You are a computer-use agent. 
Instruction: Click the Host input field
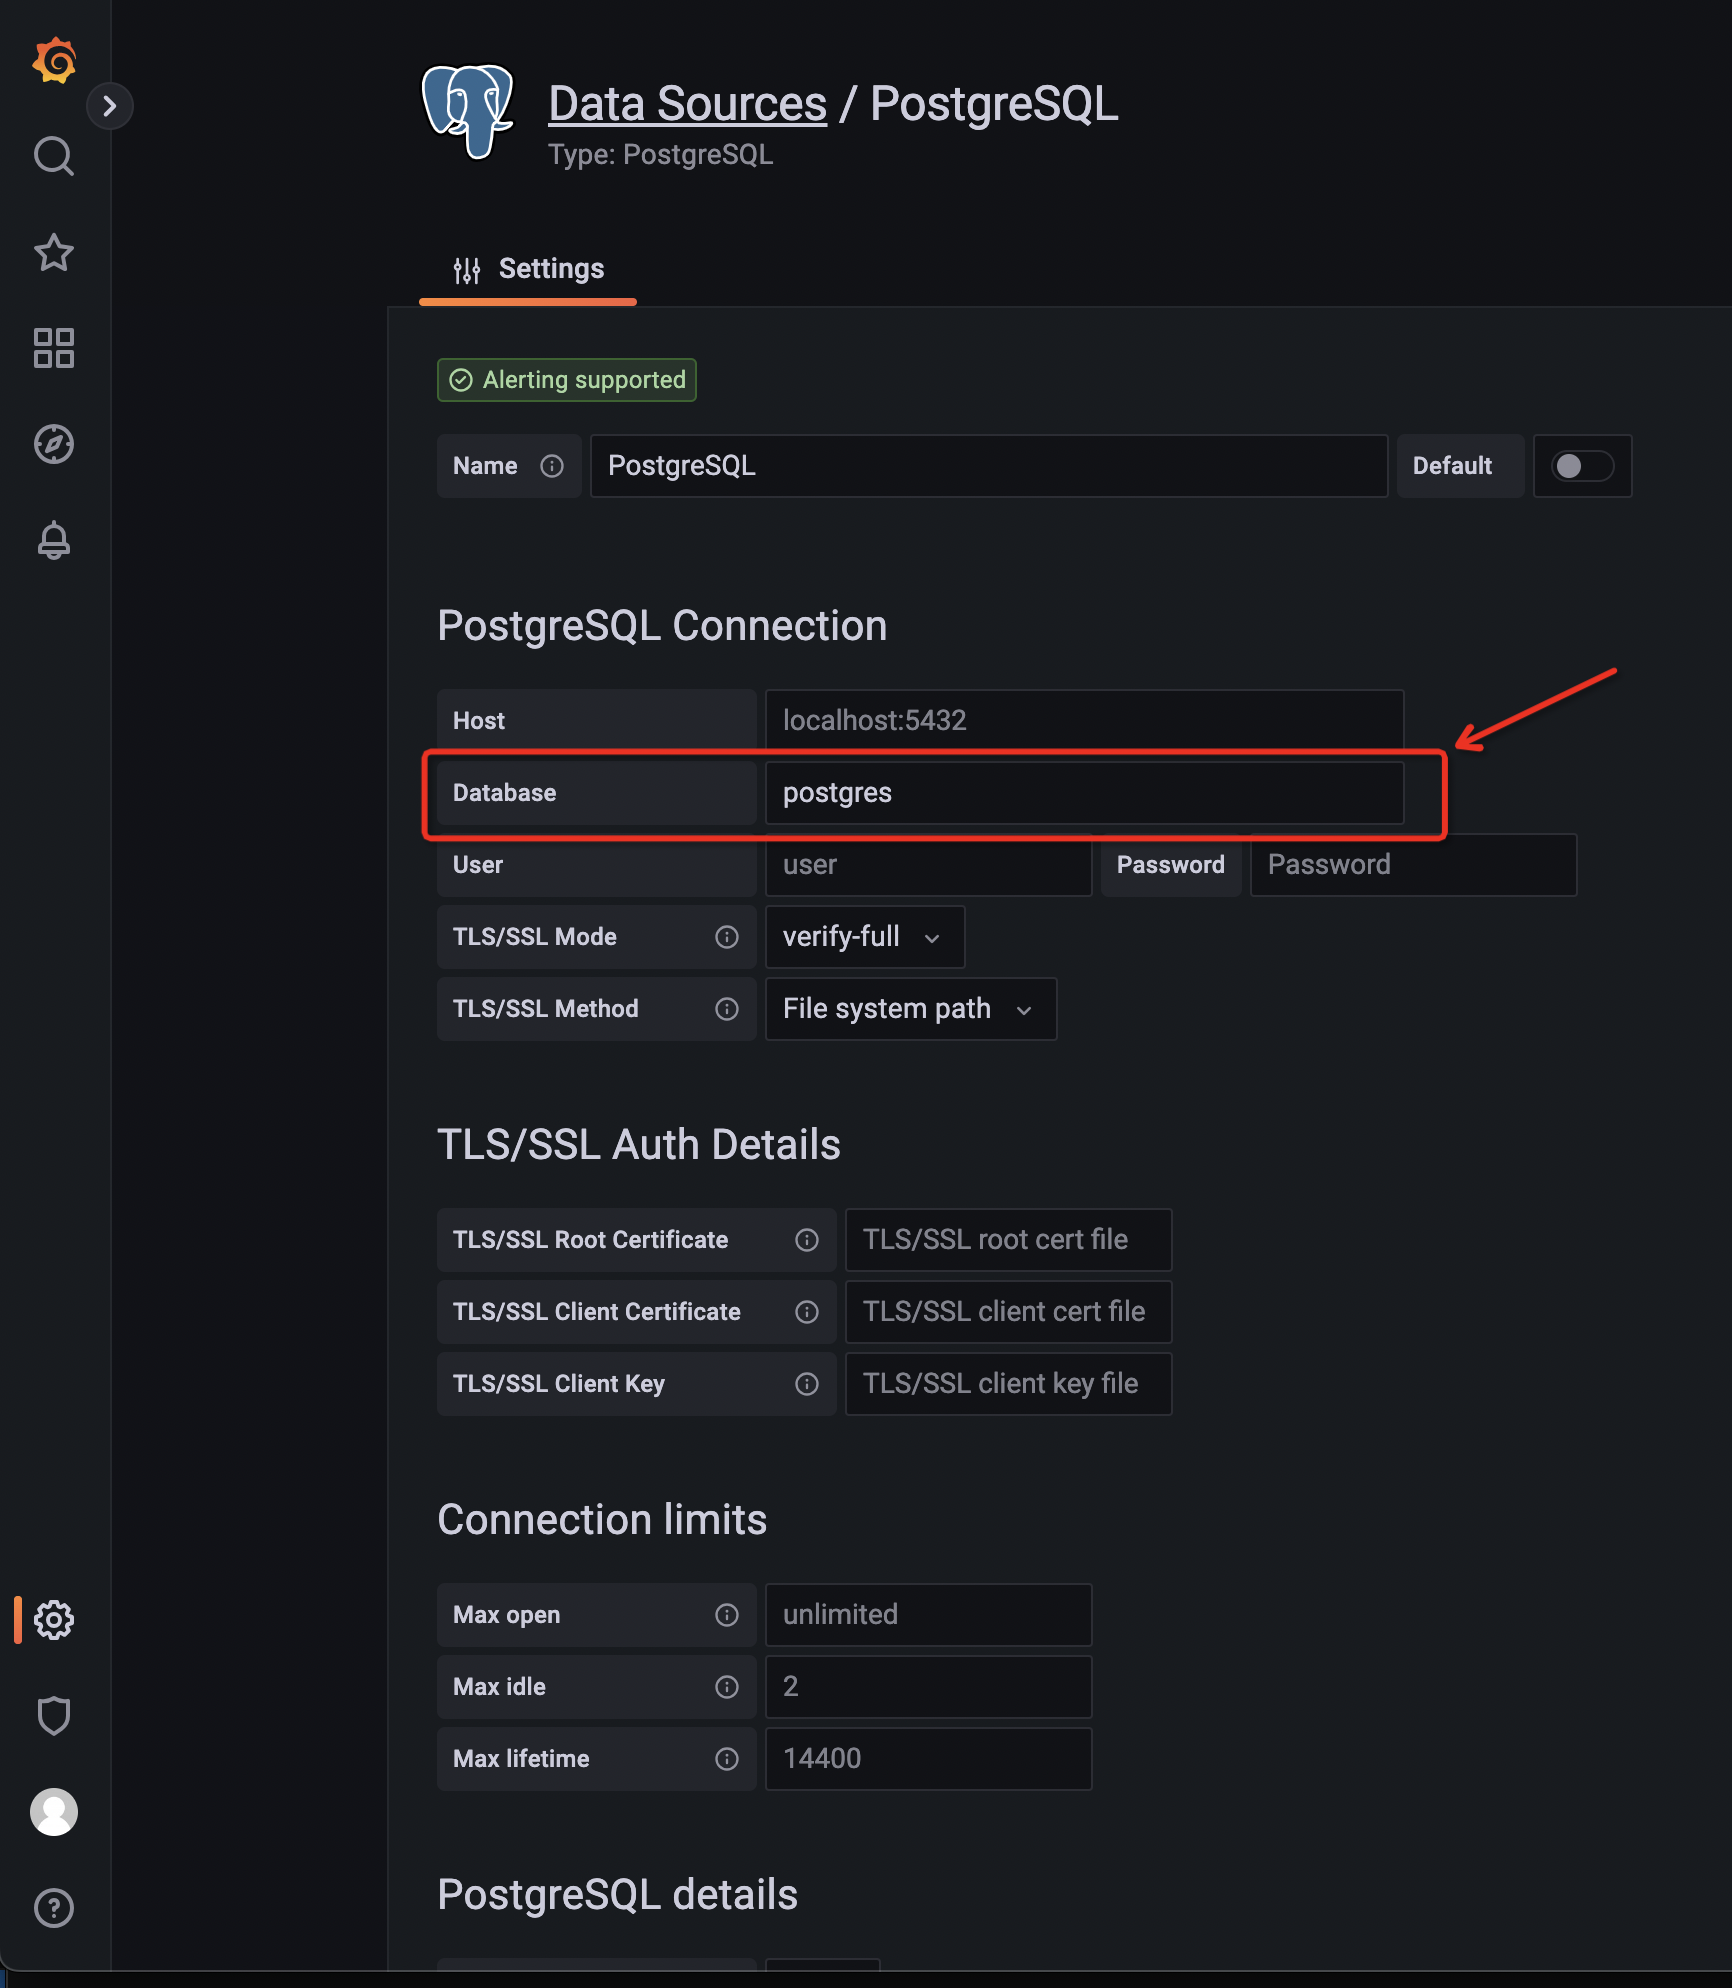(x=1085, y=720)
